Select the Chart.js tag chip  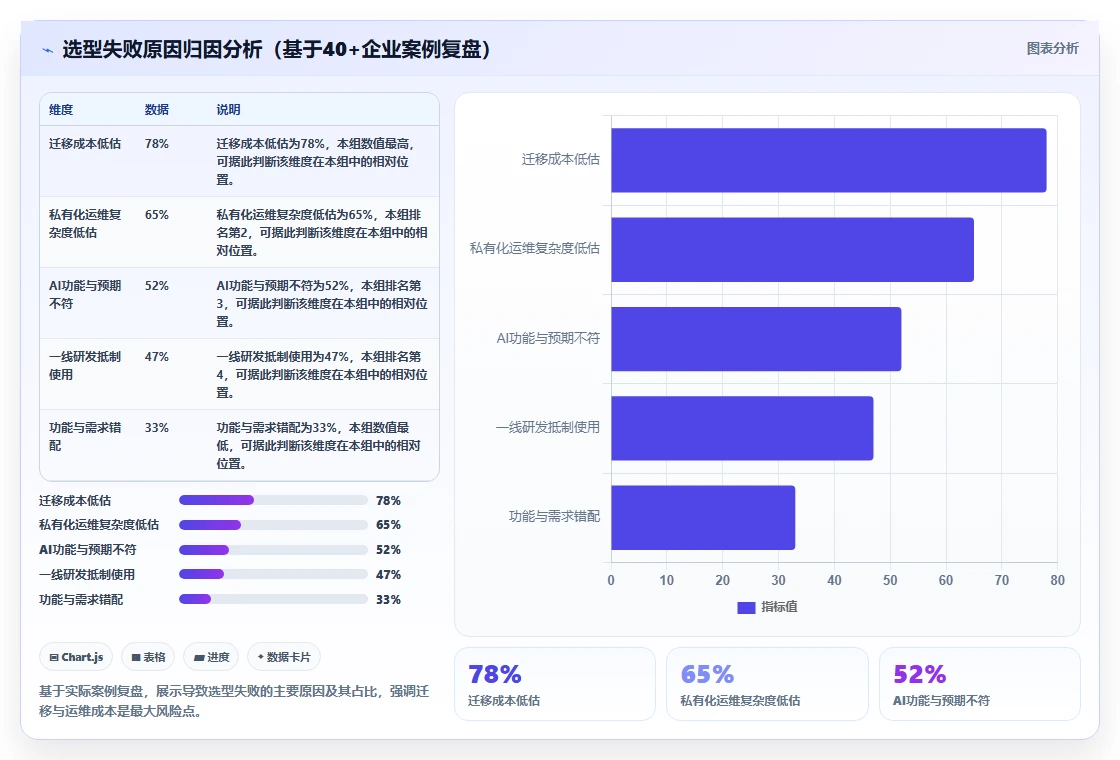76,657
